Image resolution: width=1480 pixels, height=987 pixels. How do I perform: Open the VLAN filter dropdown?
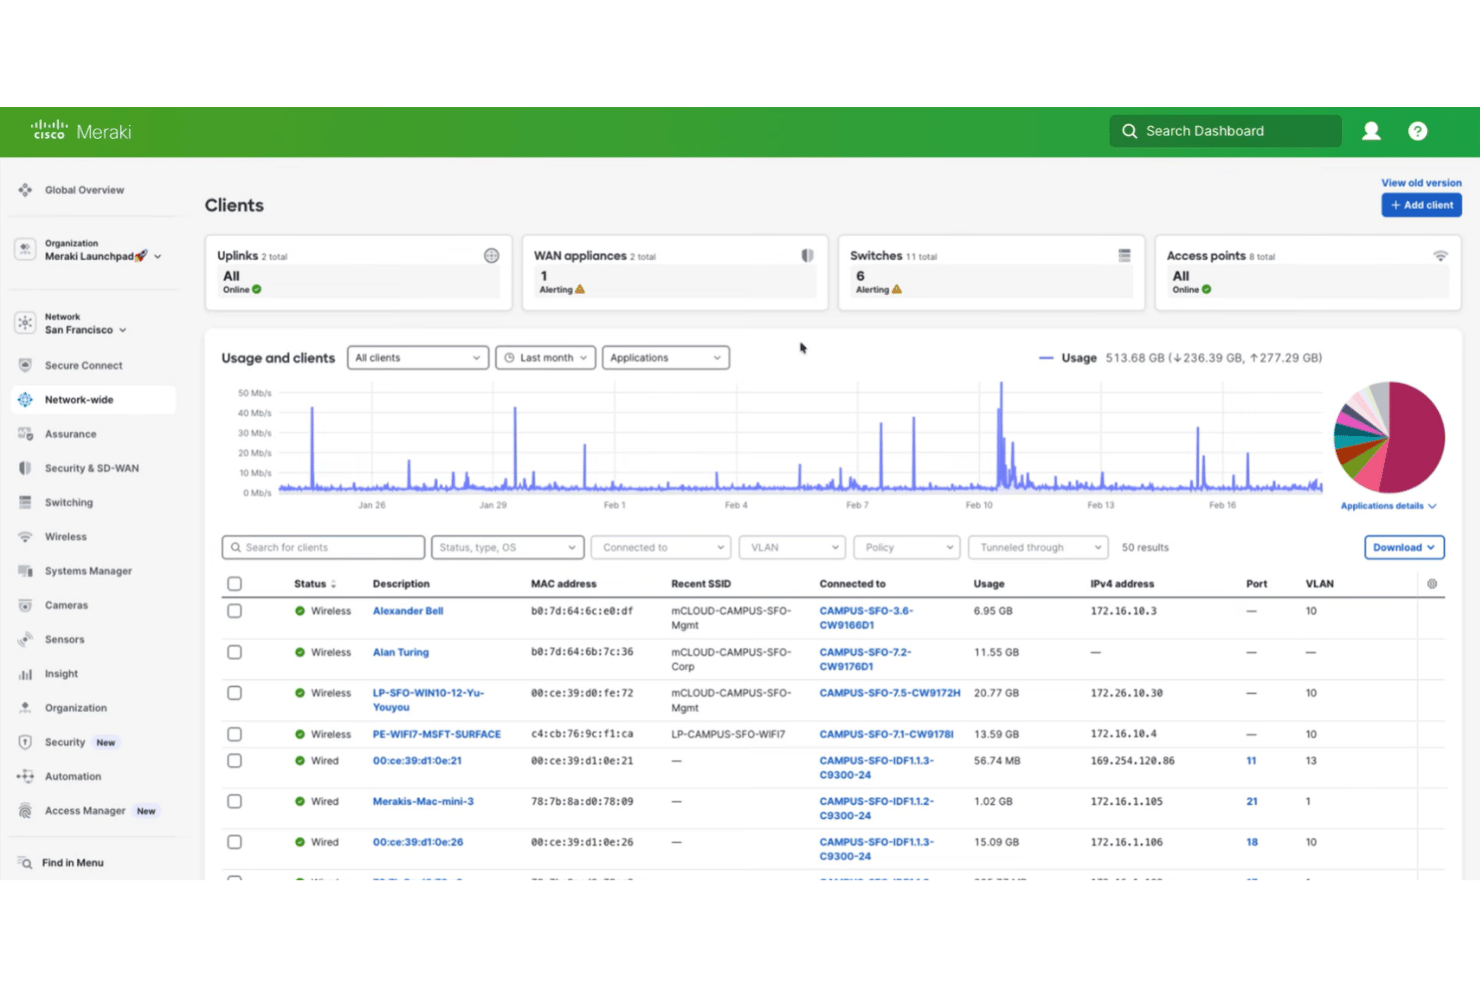click(792, 548)
